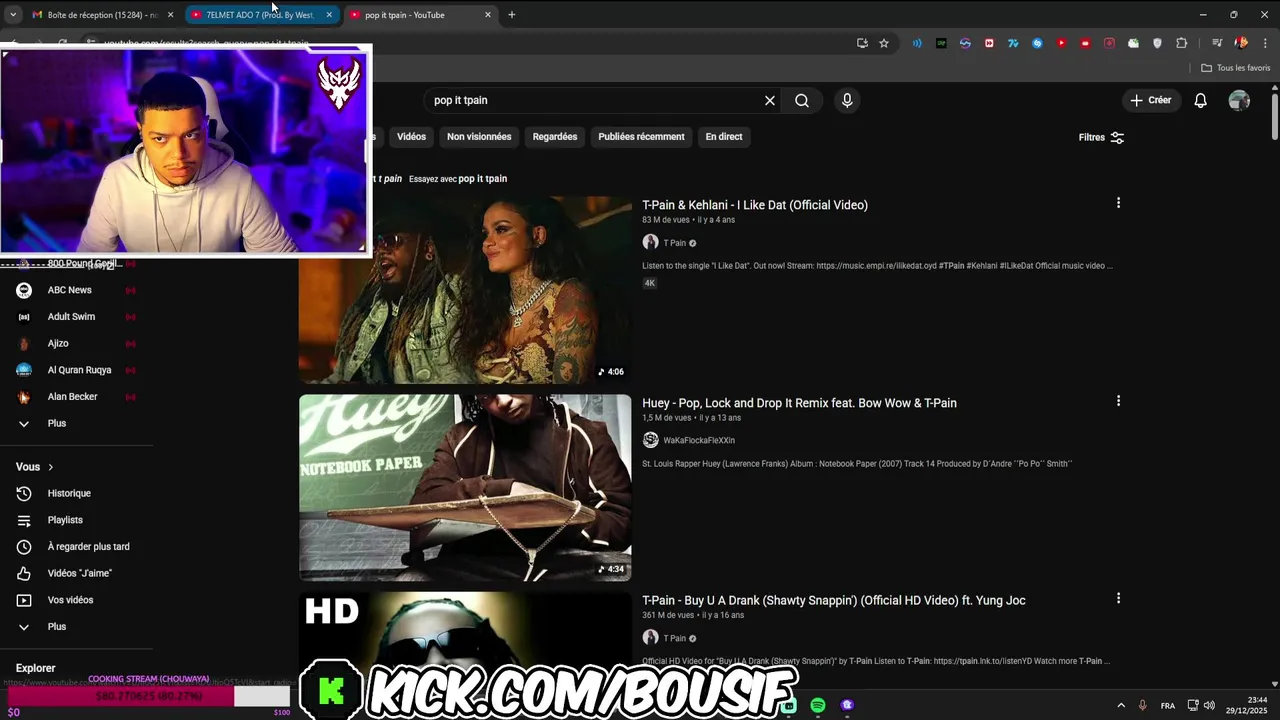Click the Huey Notebook Paper video thumbnail
Screen dimensions: 1280x720
point(465,488)
